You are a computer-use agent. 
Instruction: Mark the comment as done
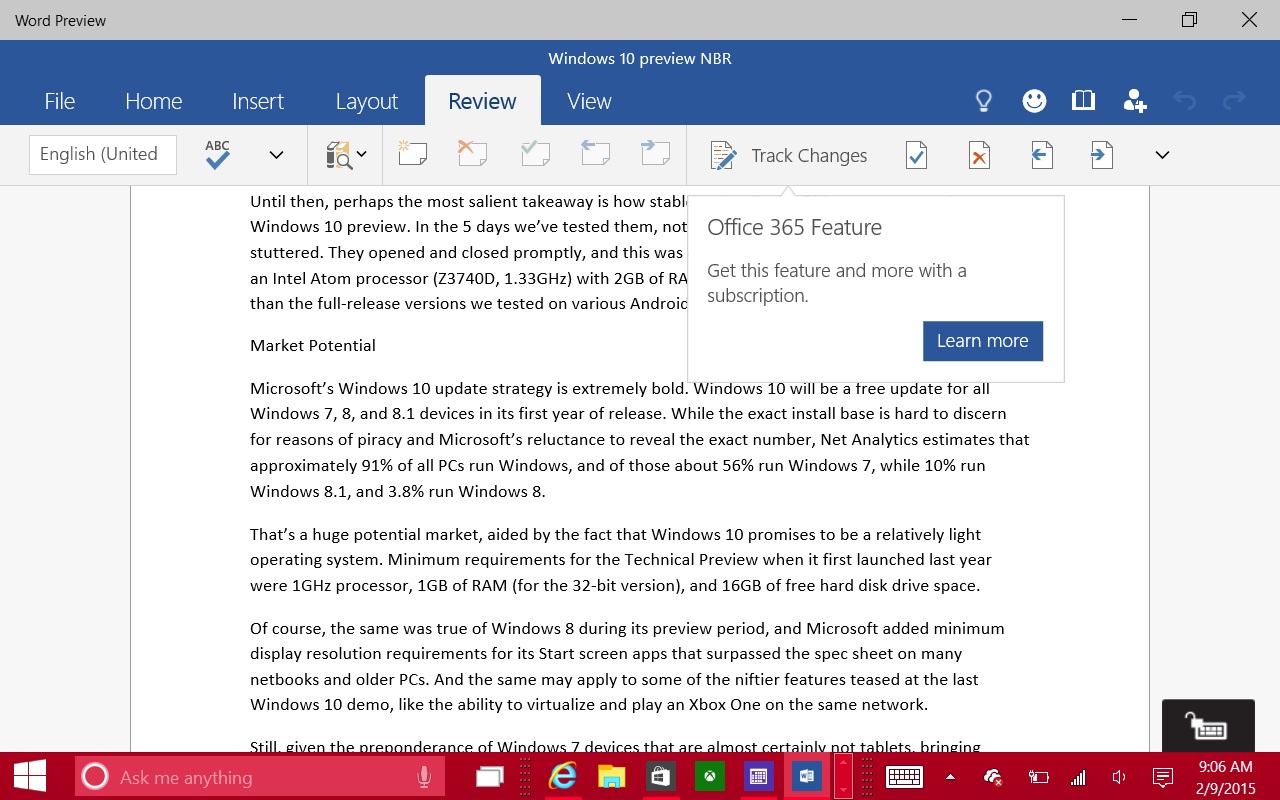click(x=535, y=154)
